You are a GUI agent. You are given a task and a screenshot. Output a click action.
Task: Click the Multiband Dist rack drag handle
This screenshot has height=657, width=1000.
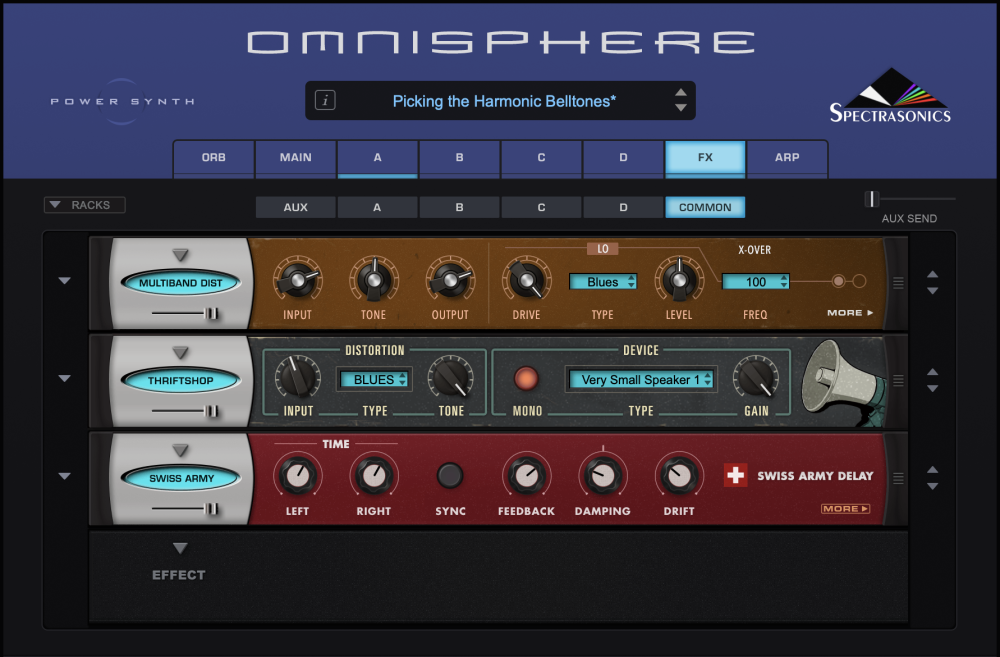(898, 283)
